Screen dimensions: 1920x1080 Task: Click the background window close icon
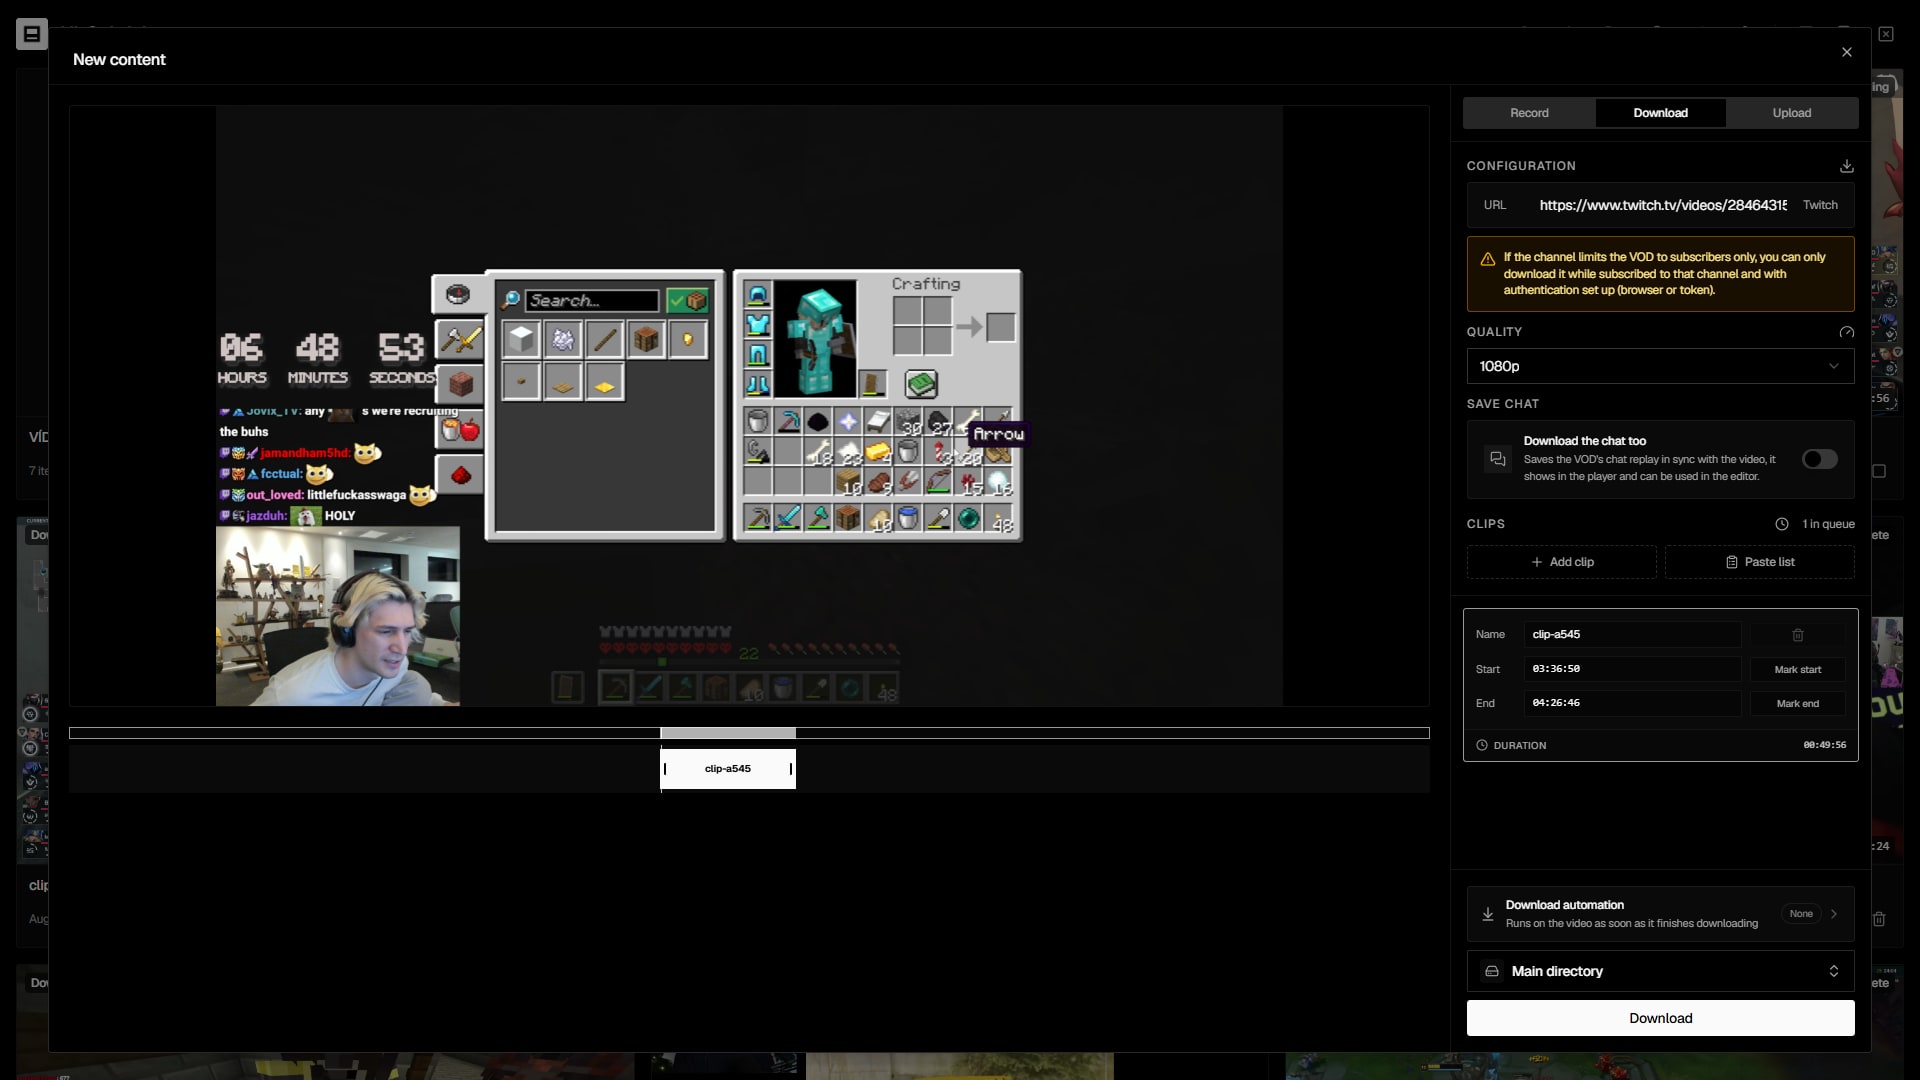pyautogui.click(x=1885, y=34)
